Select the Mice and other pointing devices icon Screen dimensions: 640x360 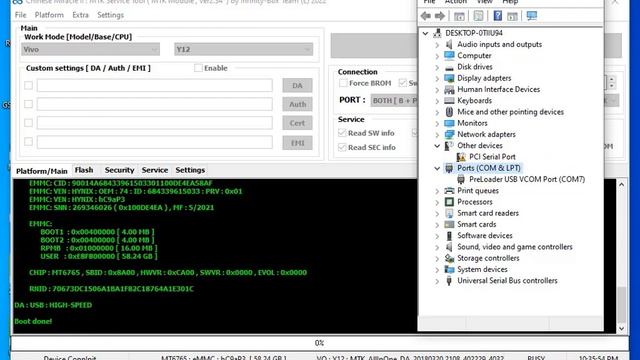(449, 111)
